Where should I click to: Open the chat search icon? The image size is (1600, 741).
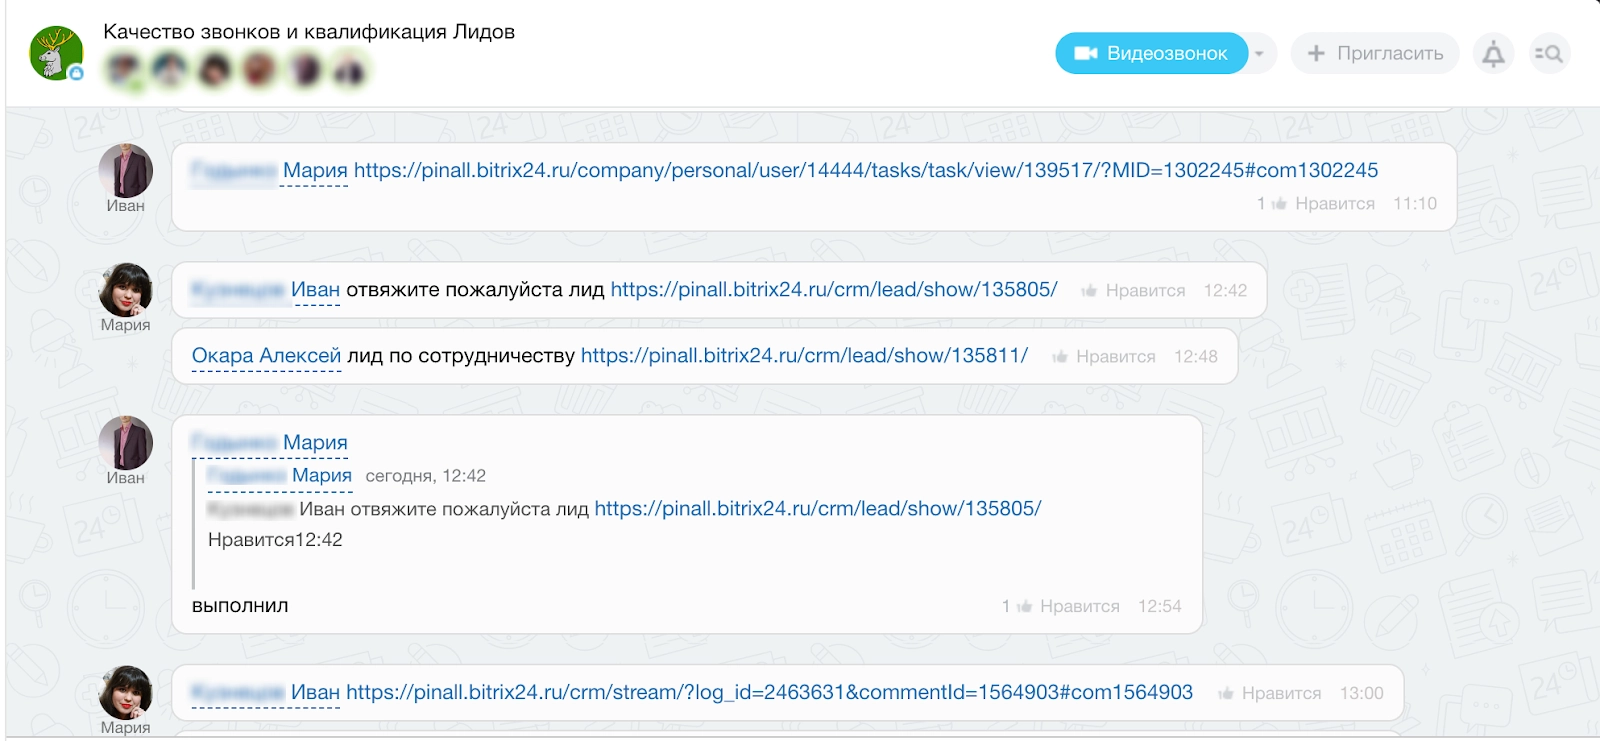pos(1549,54)
